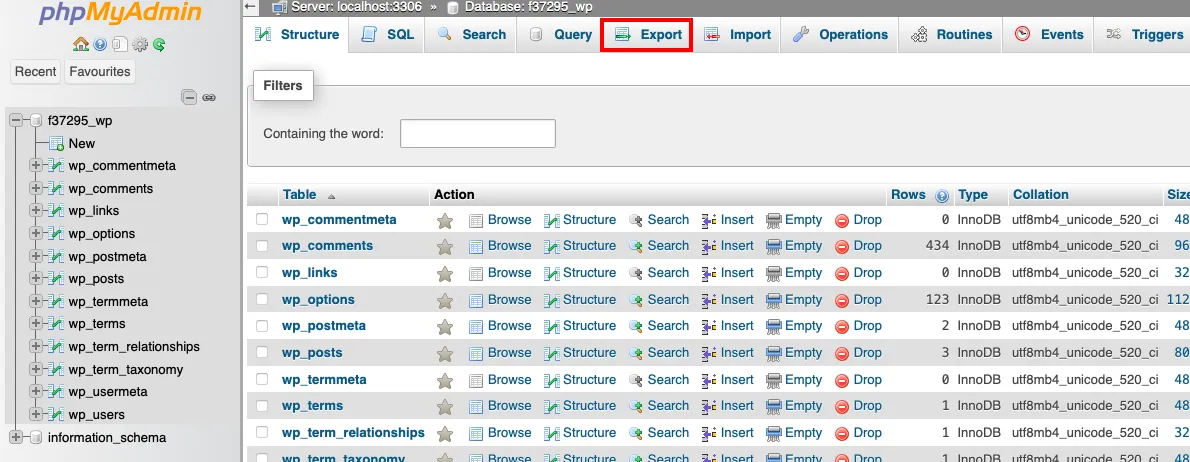
Task: Switch to the SQL tab
Action: (x=387, y=35)
